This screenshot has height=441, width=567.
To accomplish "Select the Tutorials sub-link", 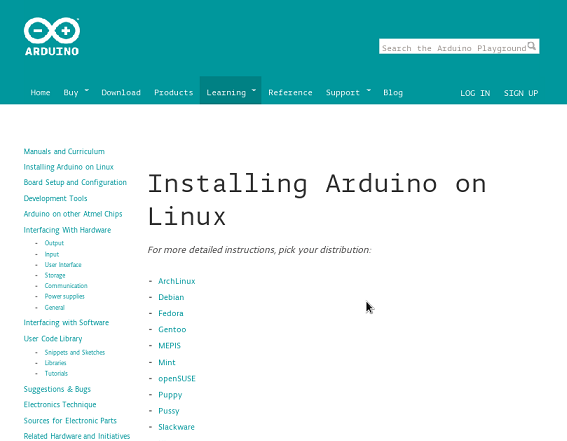I will (56, 373).
